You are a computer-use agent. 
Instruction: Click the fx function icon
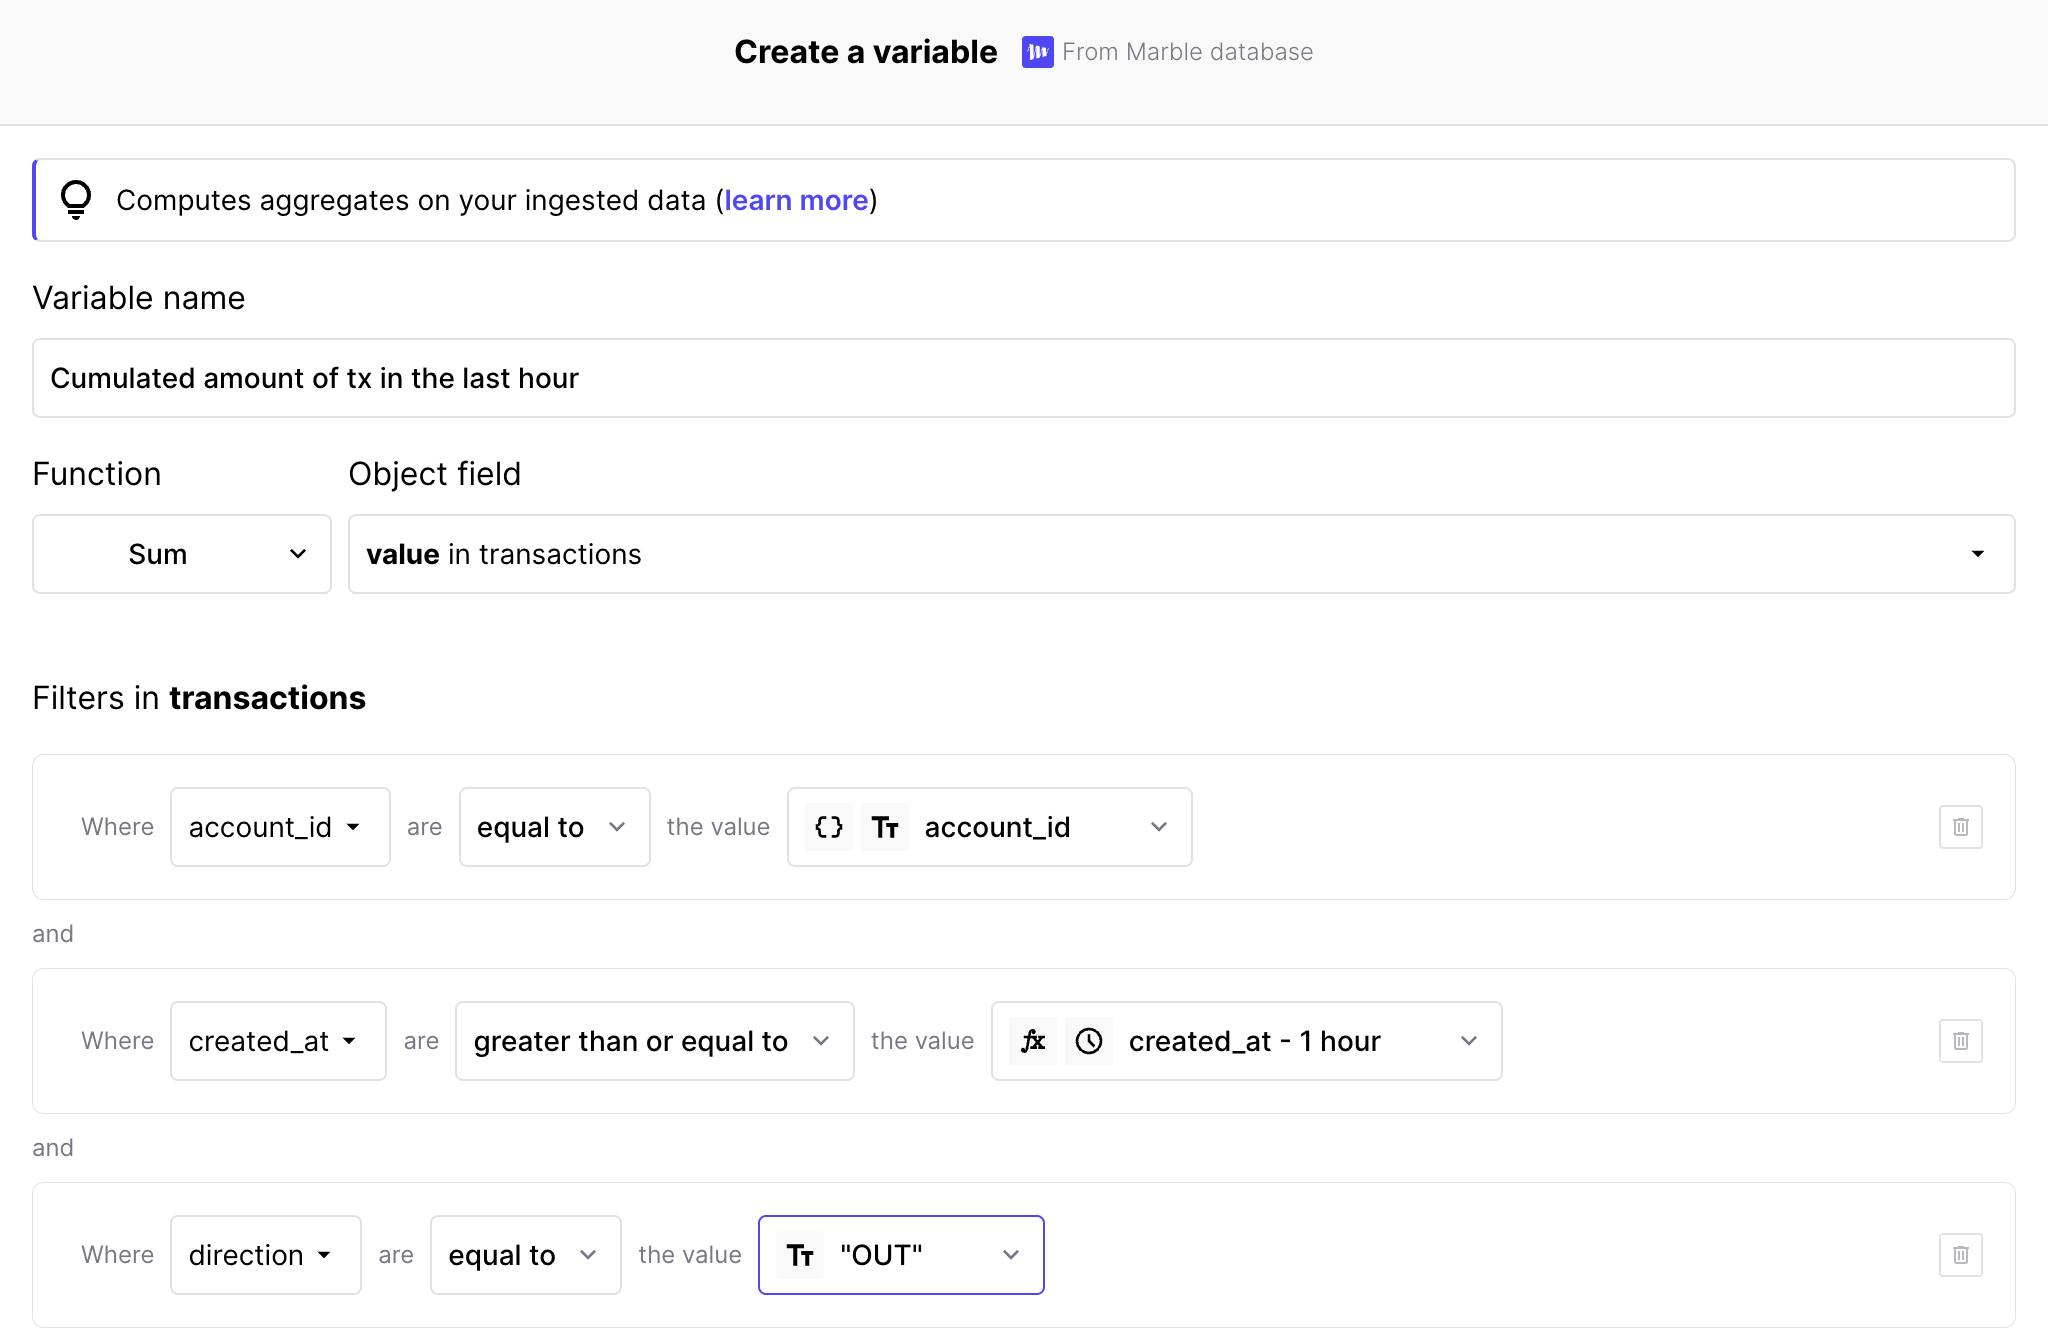(x=1033, y=1041)
